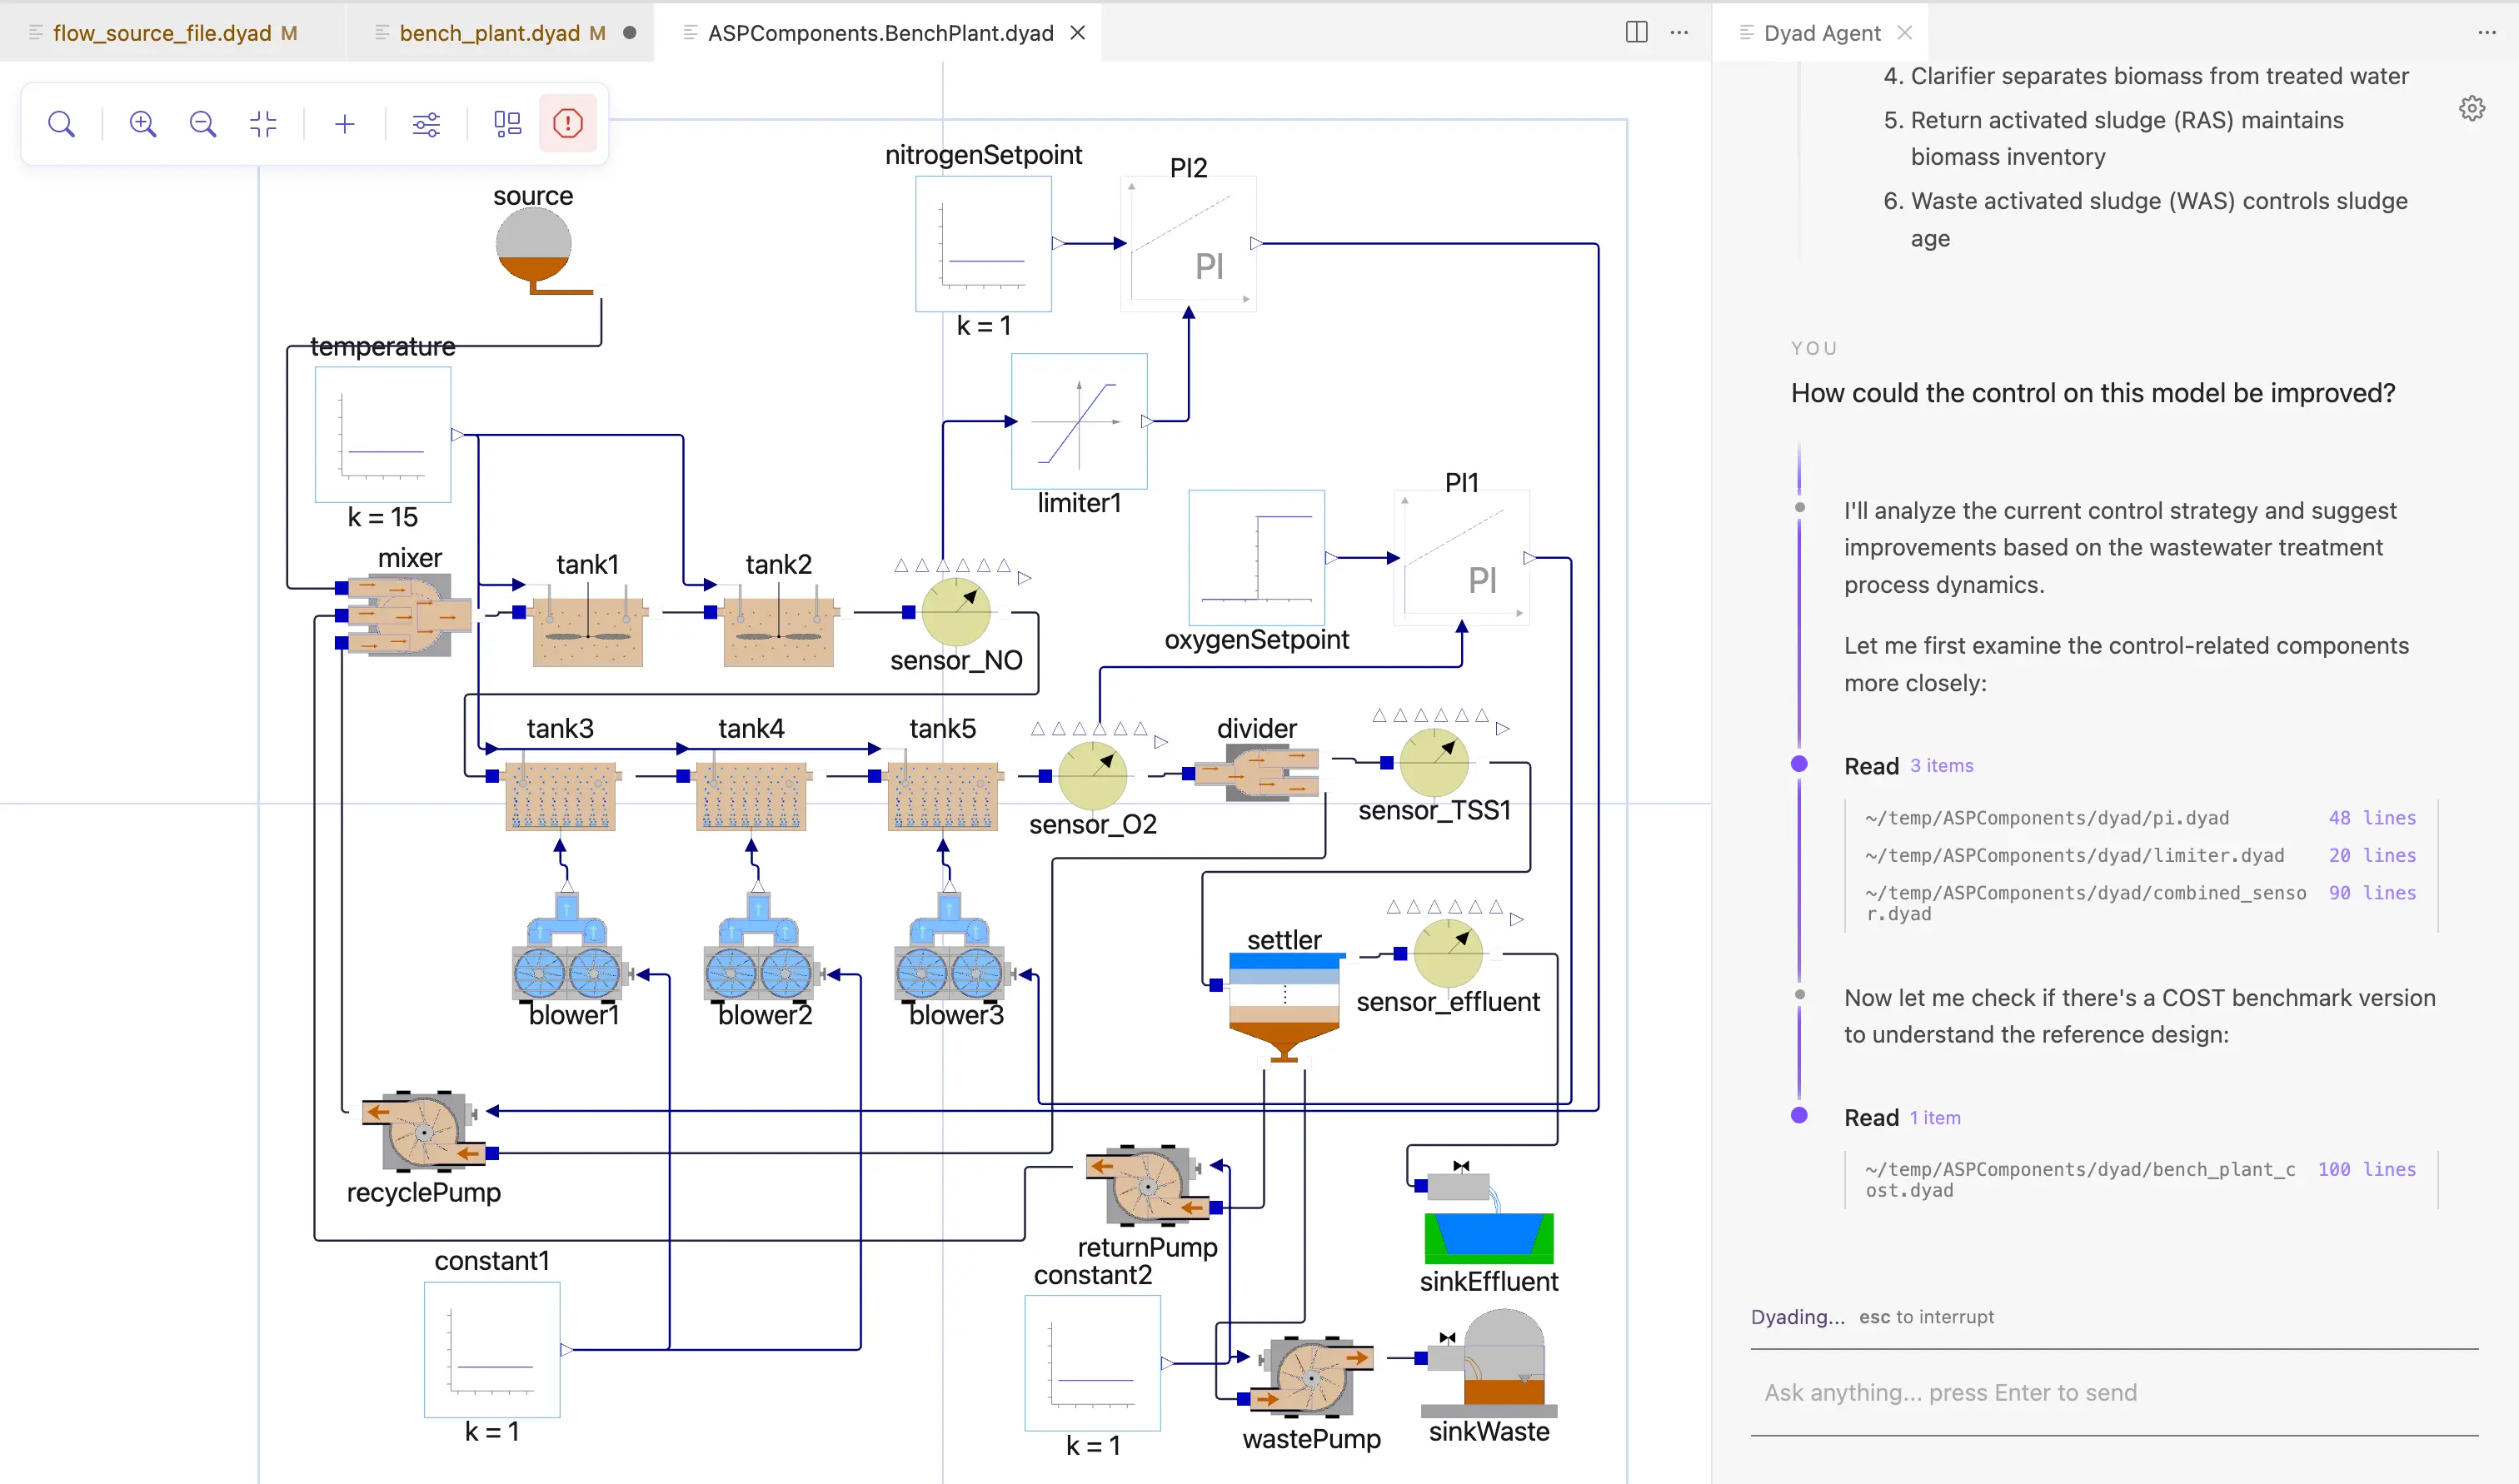Open the Dyad Agent settings gear
2519x1484 pixels.
(x=2472, y=108)
